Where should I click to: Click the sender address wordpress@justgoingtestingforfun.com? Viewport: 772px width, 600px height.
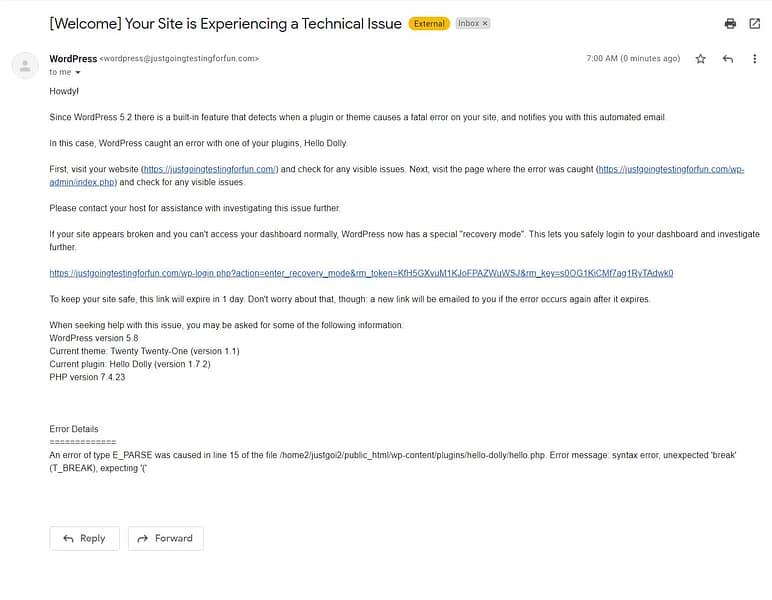pyautogui.click(x=179, y=58)
